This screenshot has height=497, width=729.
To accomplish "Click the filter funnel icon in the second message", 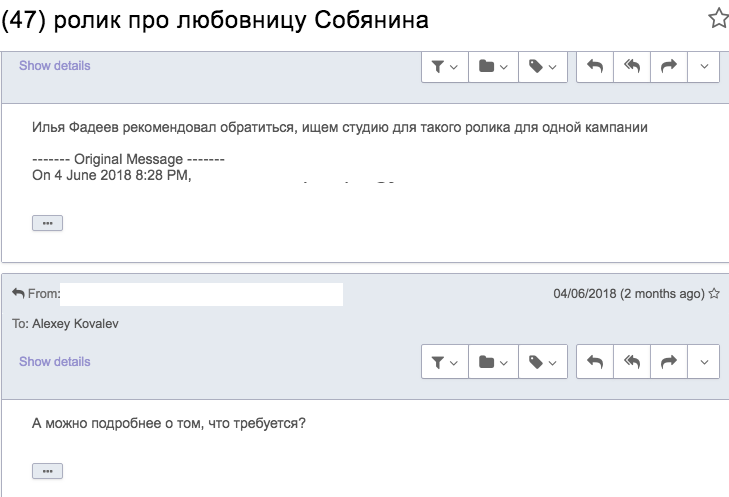I will (x=444, y=362).
